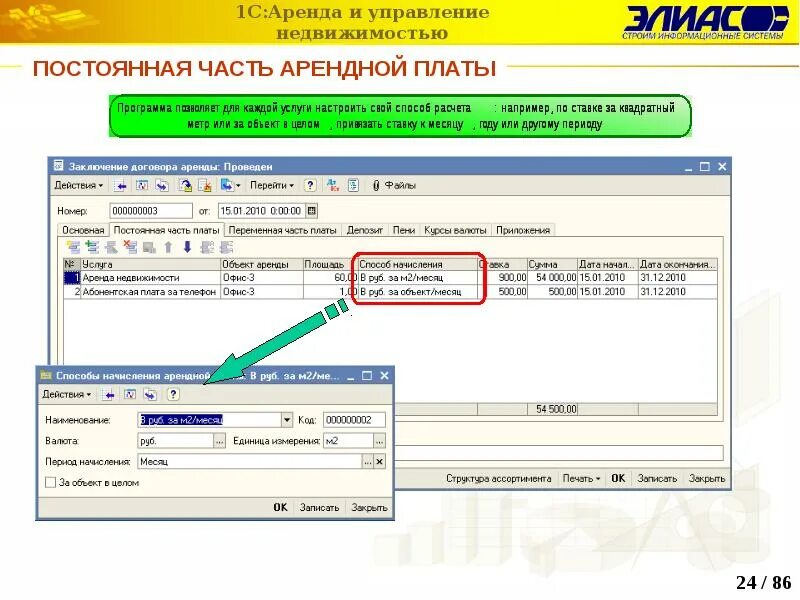Click 'В руб. за объект/месяц' cell
This screenshot has height=600, width=800.
point(418,292)
